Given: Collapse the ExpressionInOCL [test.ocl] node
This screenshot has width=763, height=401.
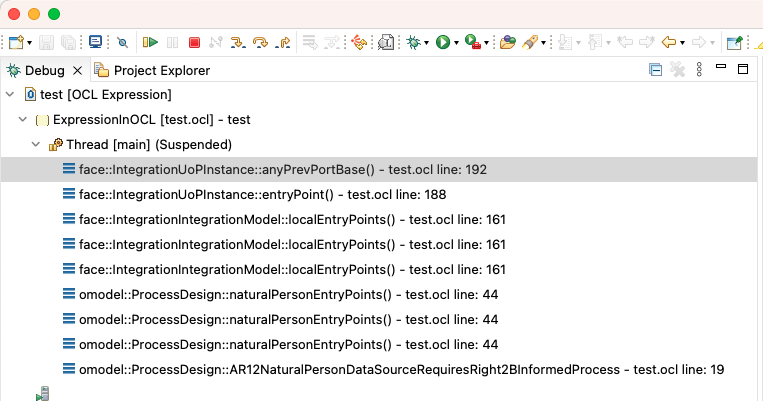Looking at the screenshot, I should (22, 119).
